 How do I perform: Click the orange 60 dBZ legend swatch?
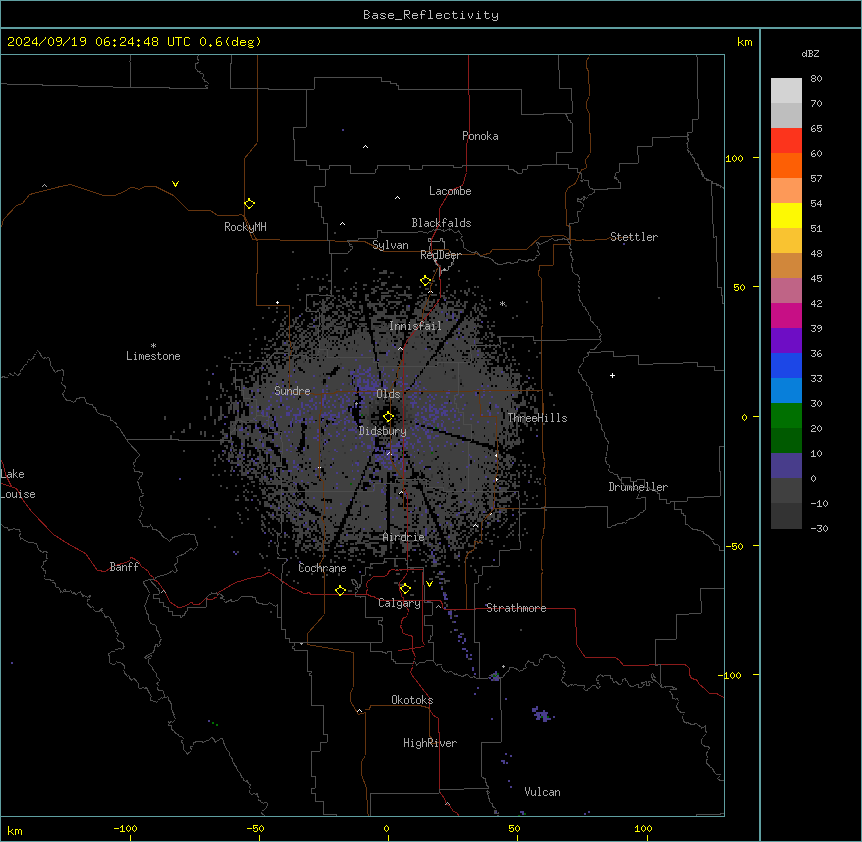click(x=786, y=165)
